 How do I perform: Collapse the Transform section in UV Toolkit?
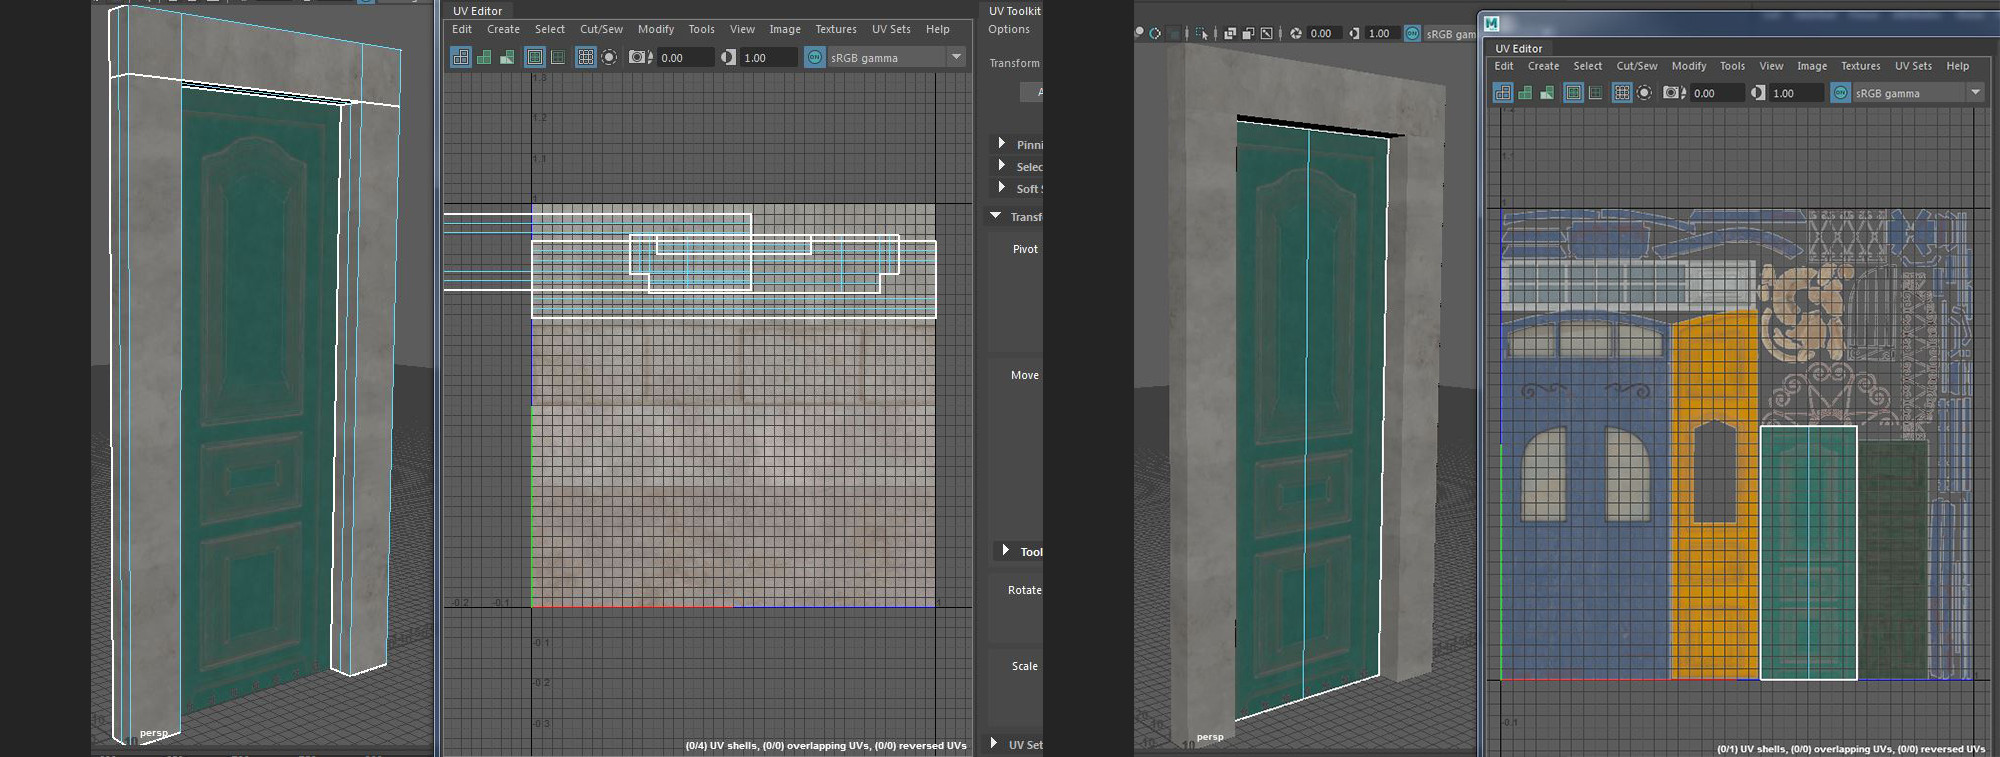click(x=996, y=216)
